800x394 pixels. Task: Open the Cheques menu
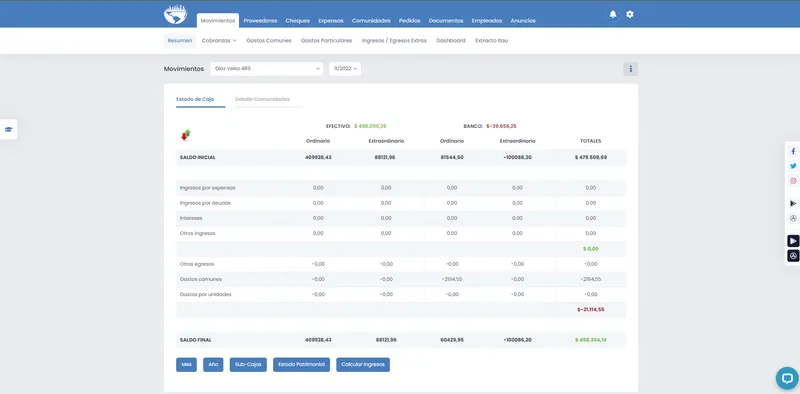click(x=297, y=21)
